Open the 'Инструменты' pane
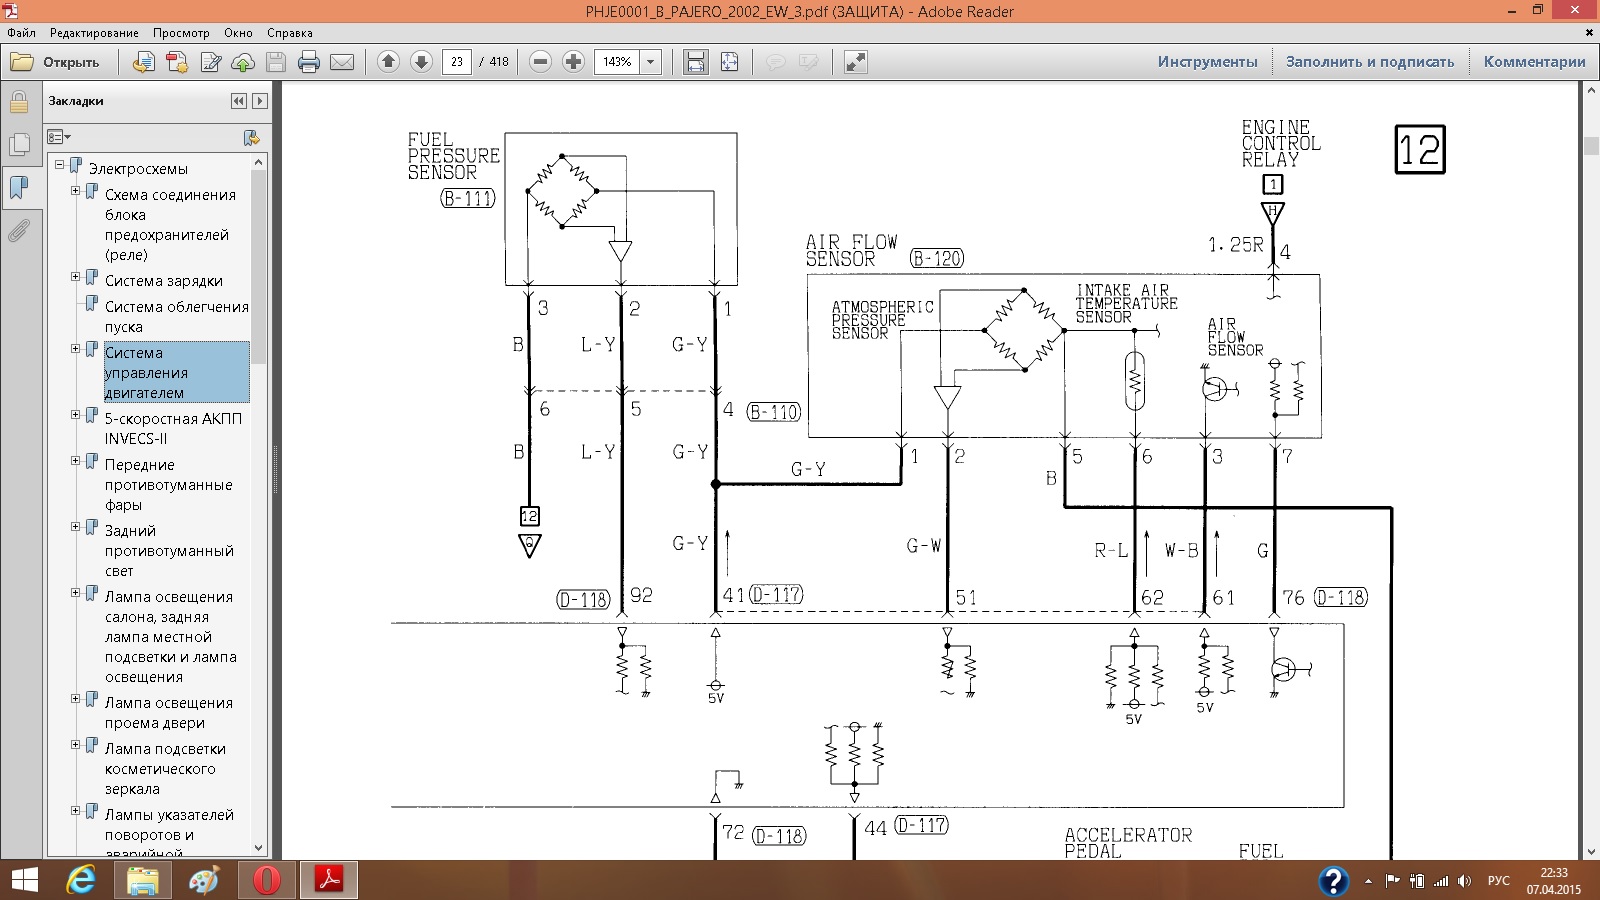 (x=1207, y=62)
